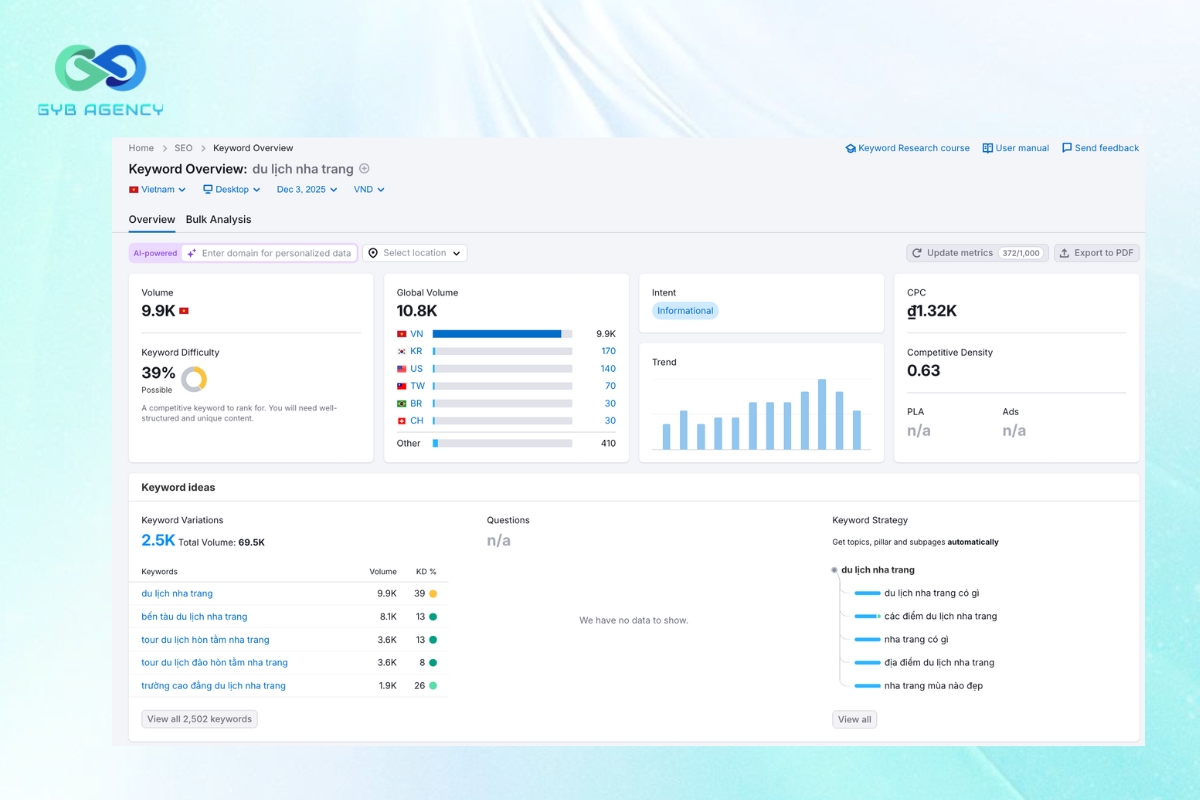Open keyword 'bến tàu du lịch nha trang'
Viewport: 1200px width, 800px height.
[194, 616]
